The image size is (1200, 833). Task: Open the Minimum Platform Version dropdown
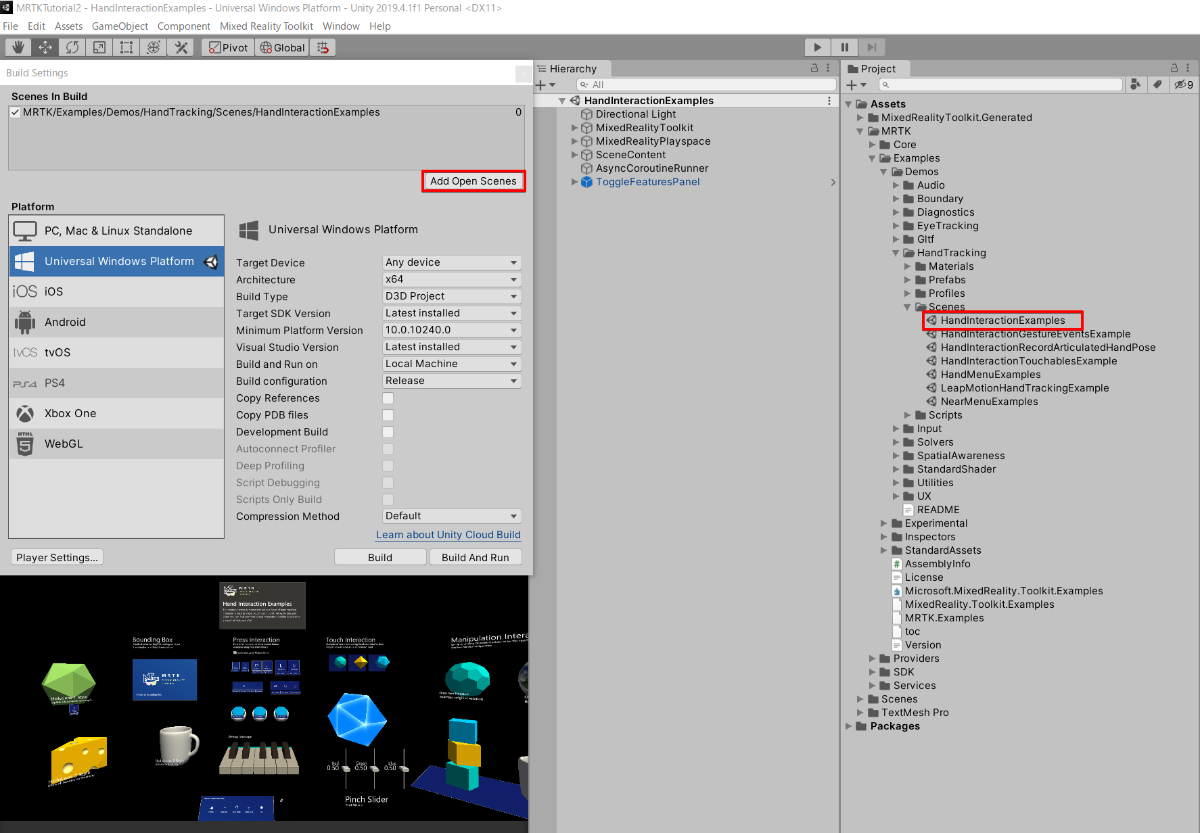(452, 330)
